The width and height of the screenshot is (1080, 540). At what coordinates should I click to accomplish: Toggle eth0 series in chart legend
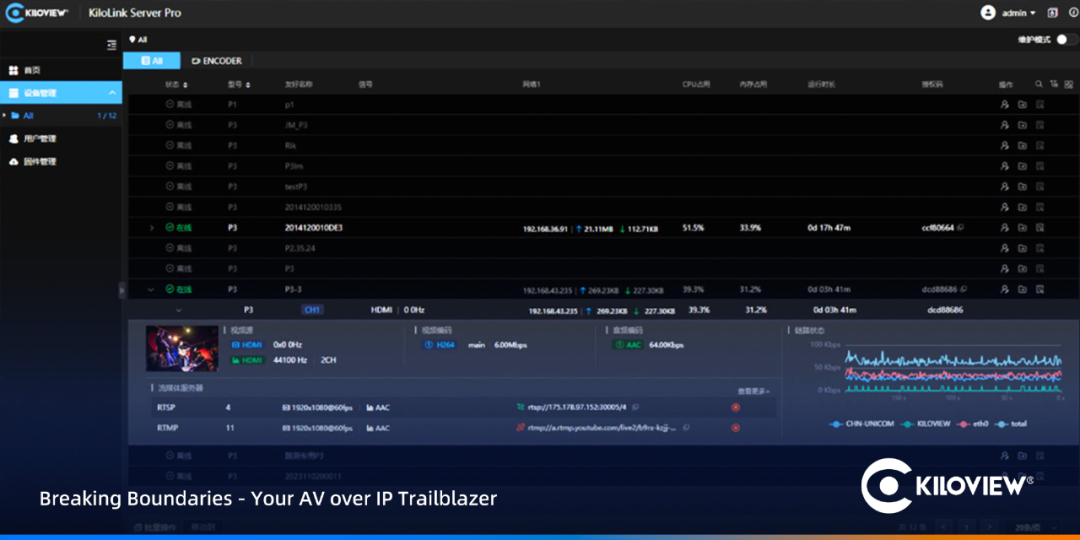tap(972, 424)
